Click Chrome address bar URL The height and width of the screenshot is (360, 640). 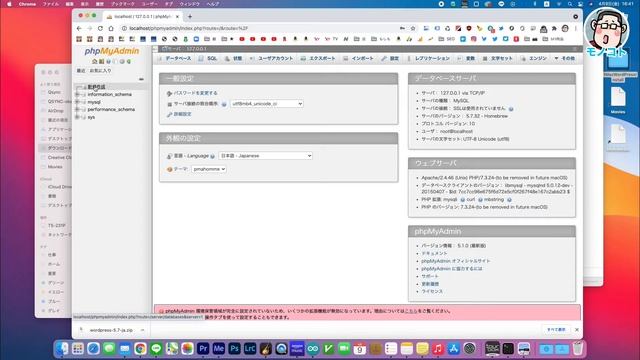click(189, 29)
